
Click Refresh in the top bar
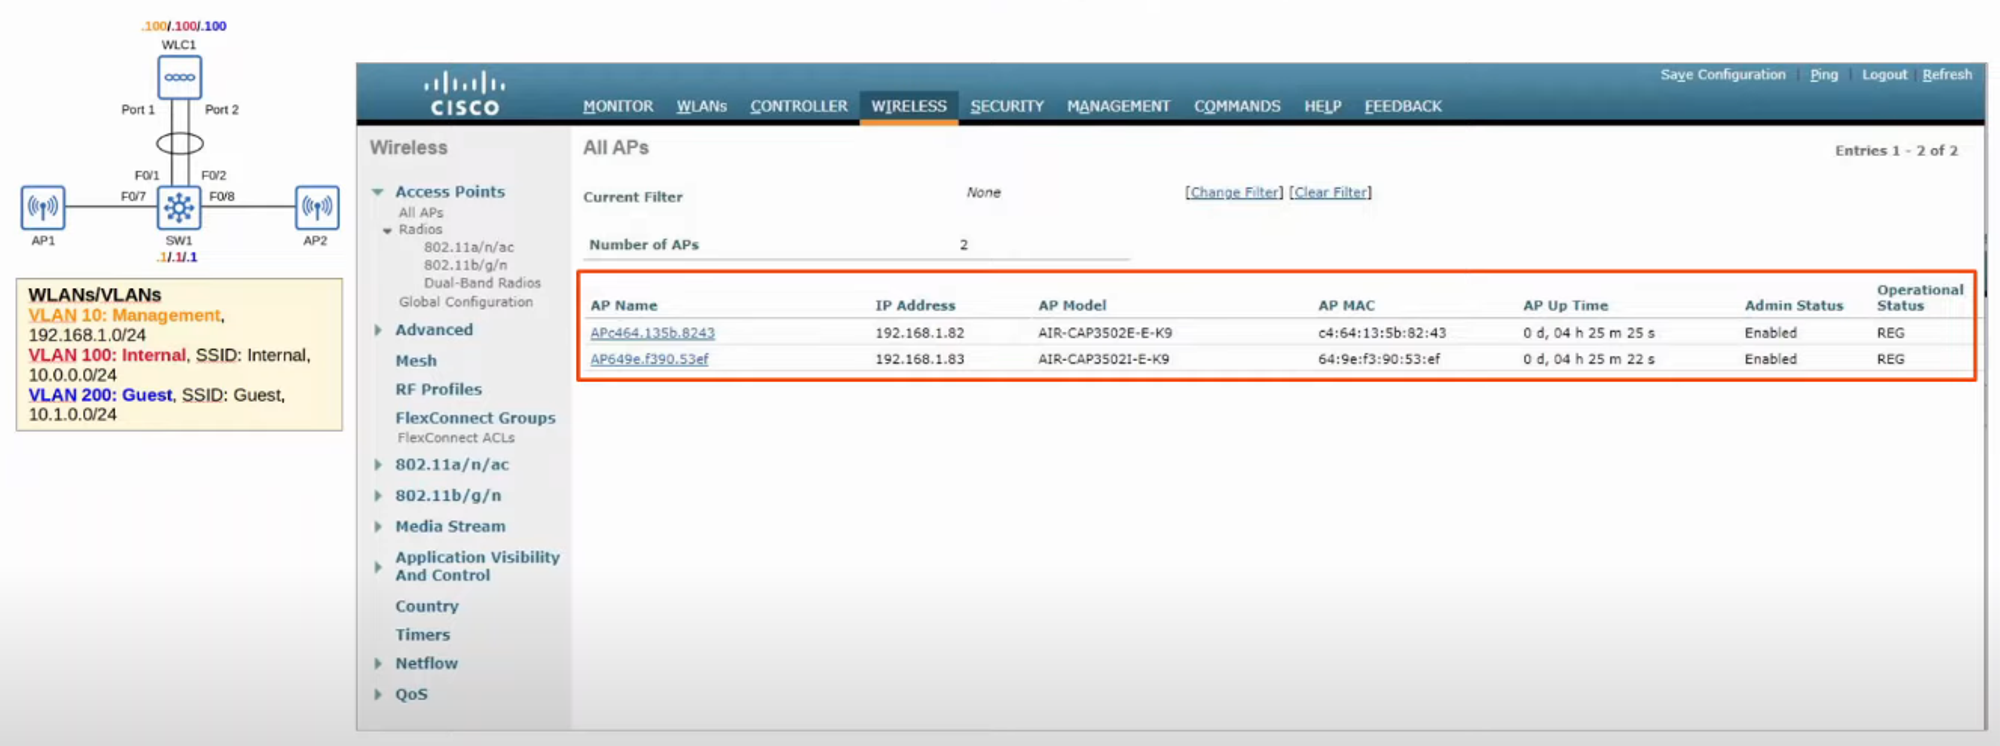(x=1946, y=75)
